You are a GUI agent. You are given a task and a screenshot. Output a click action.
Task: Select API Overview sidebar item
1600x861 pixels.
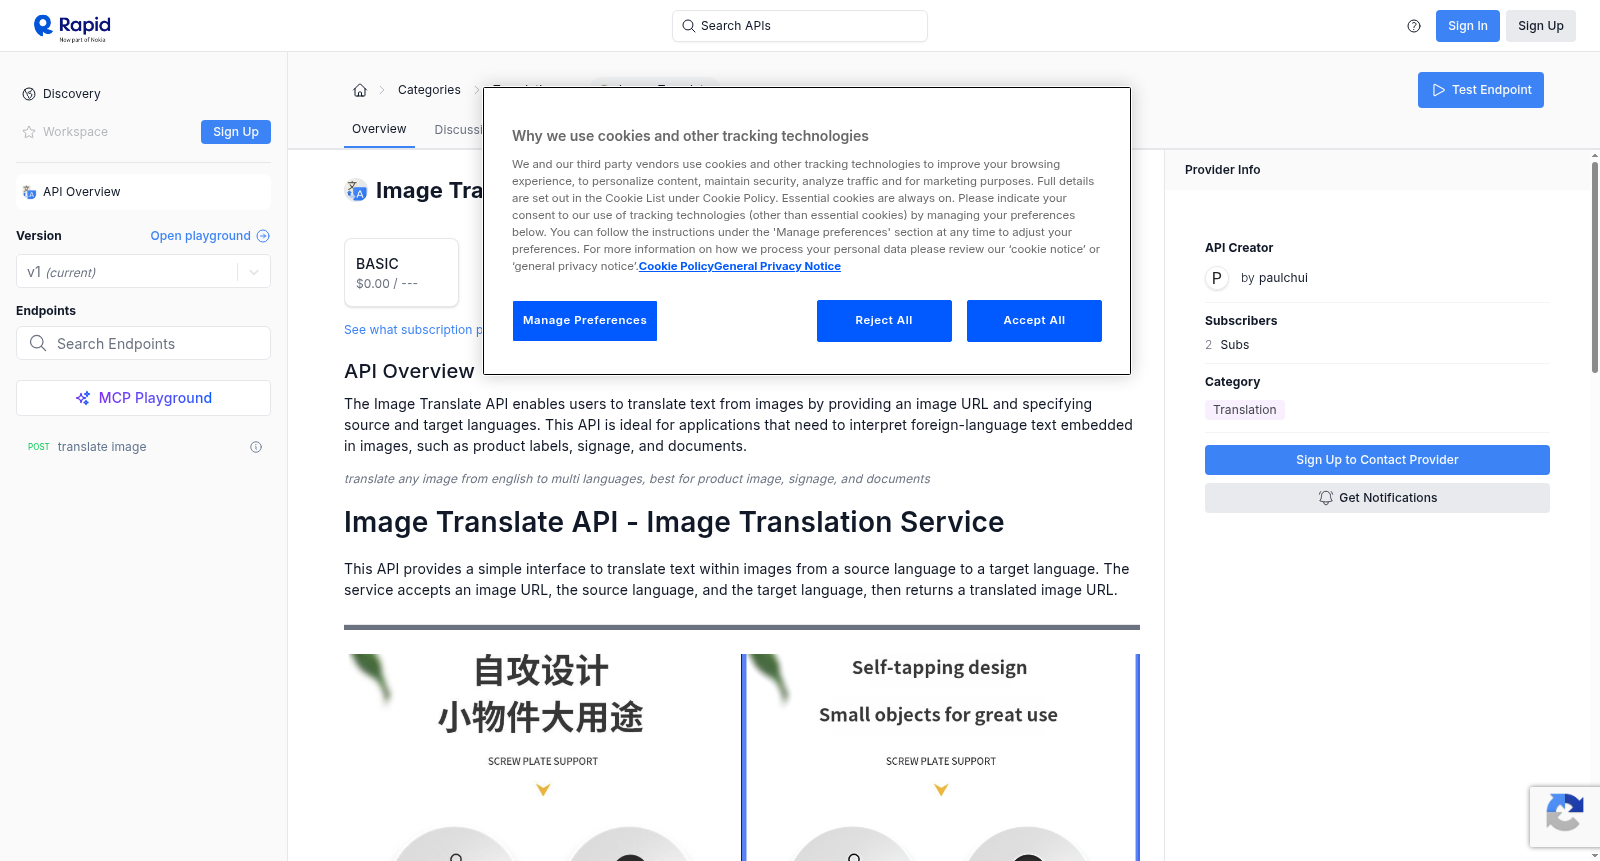(x=143, y=192)
